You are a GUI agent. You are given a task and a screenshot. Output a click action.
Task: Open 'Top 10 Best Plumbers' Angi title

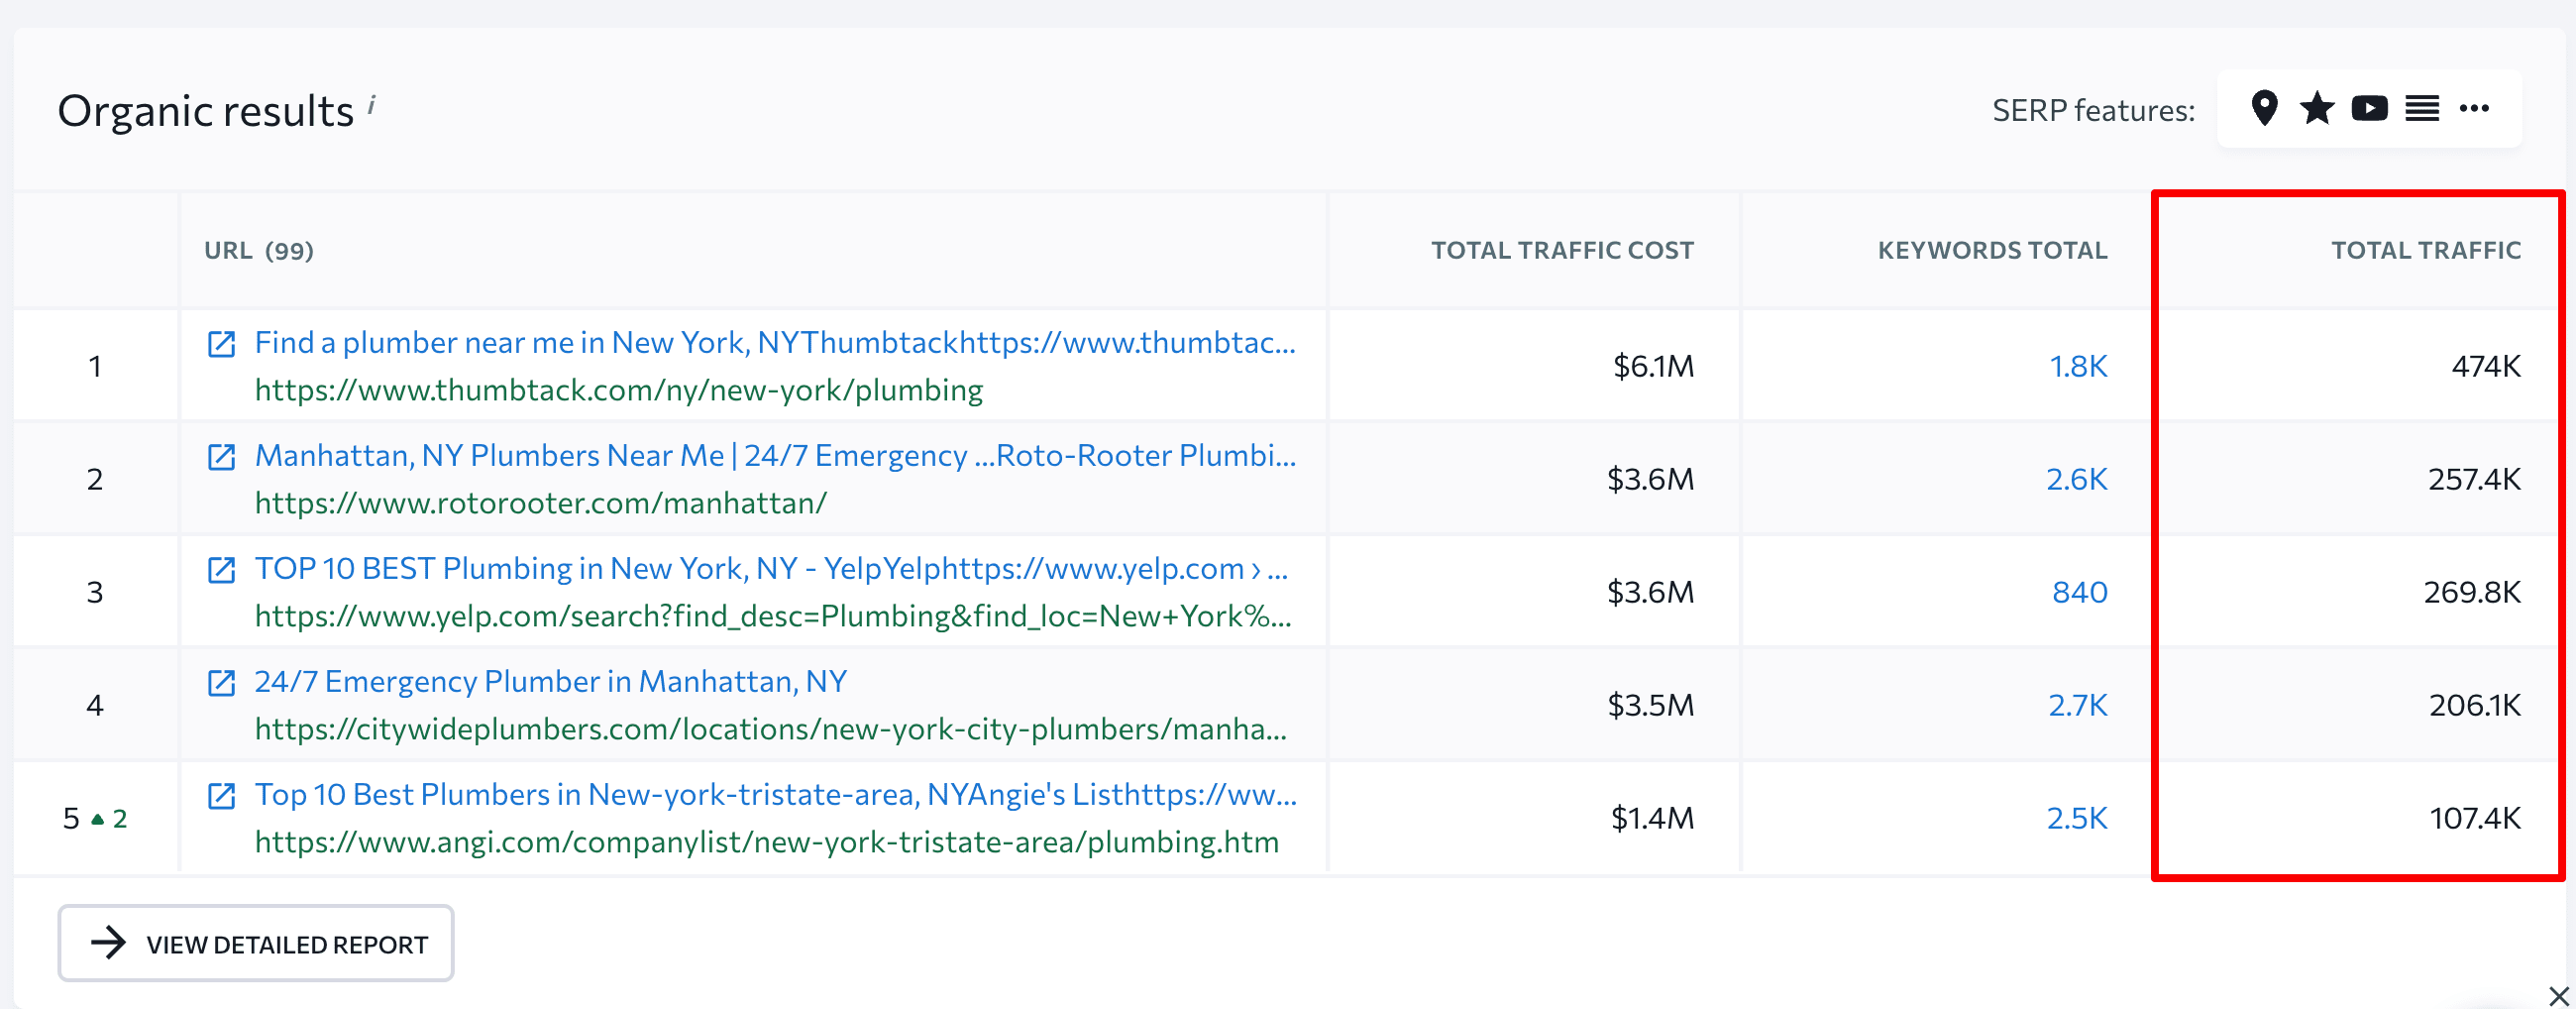775,794
